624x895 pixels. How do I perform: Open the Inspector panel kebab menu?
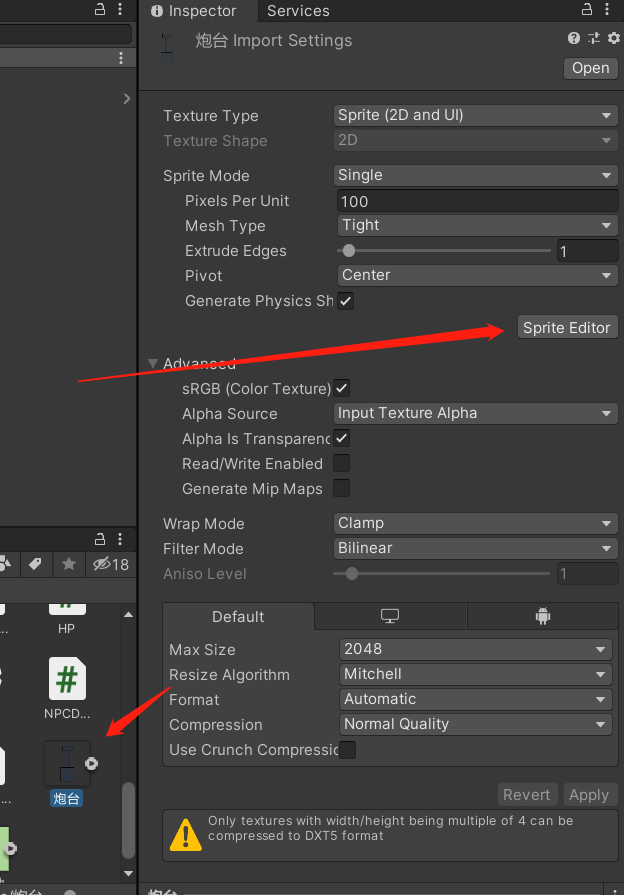tap(607, 9)
